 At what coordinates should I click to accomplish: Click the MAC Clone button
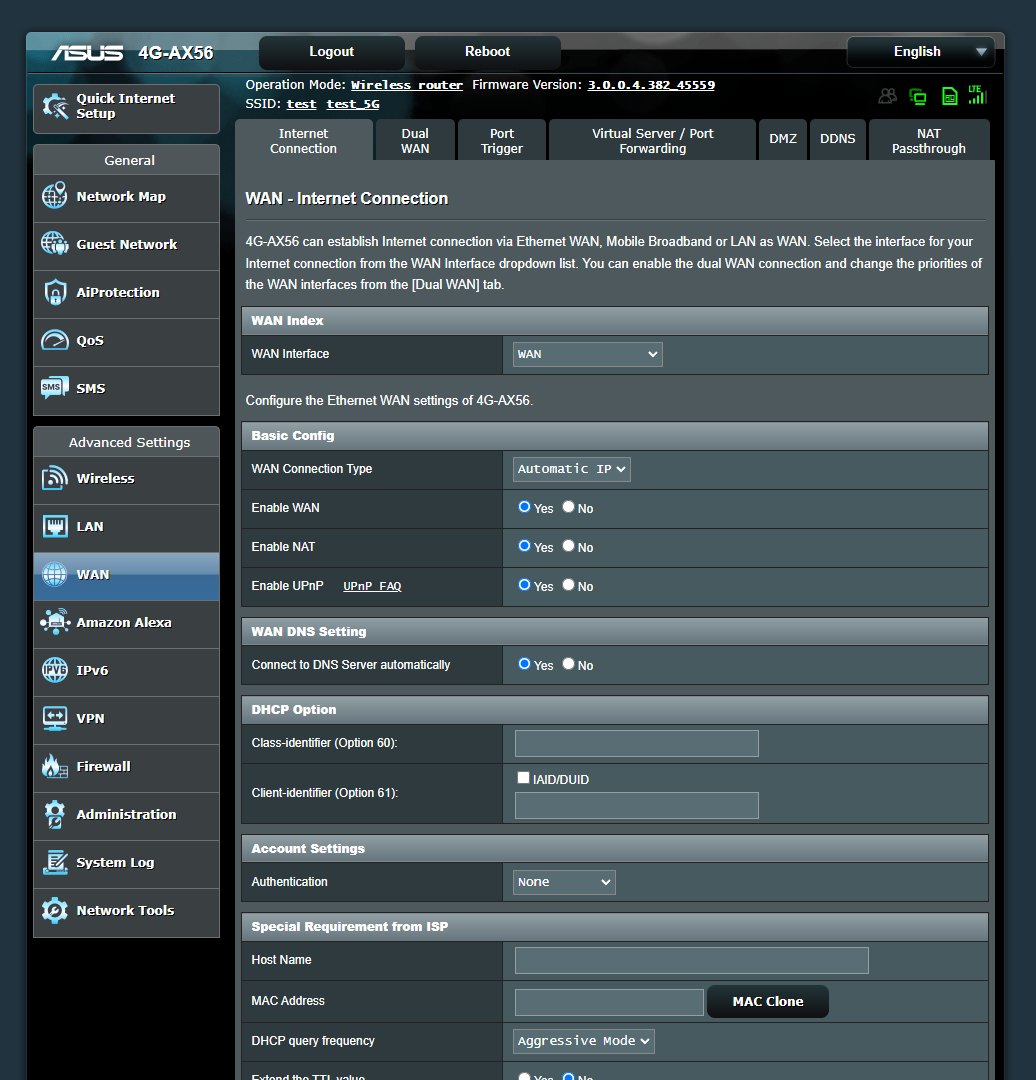768,1001
